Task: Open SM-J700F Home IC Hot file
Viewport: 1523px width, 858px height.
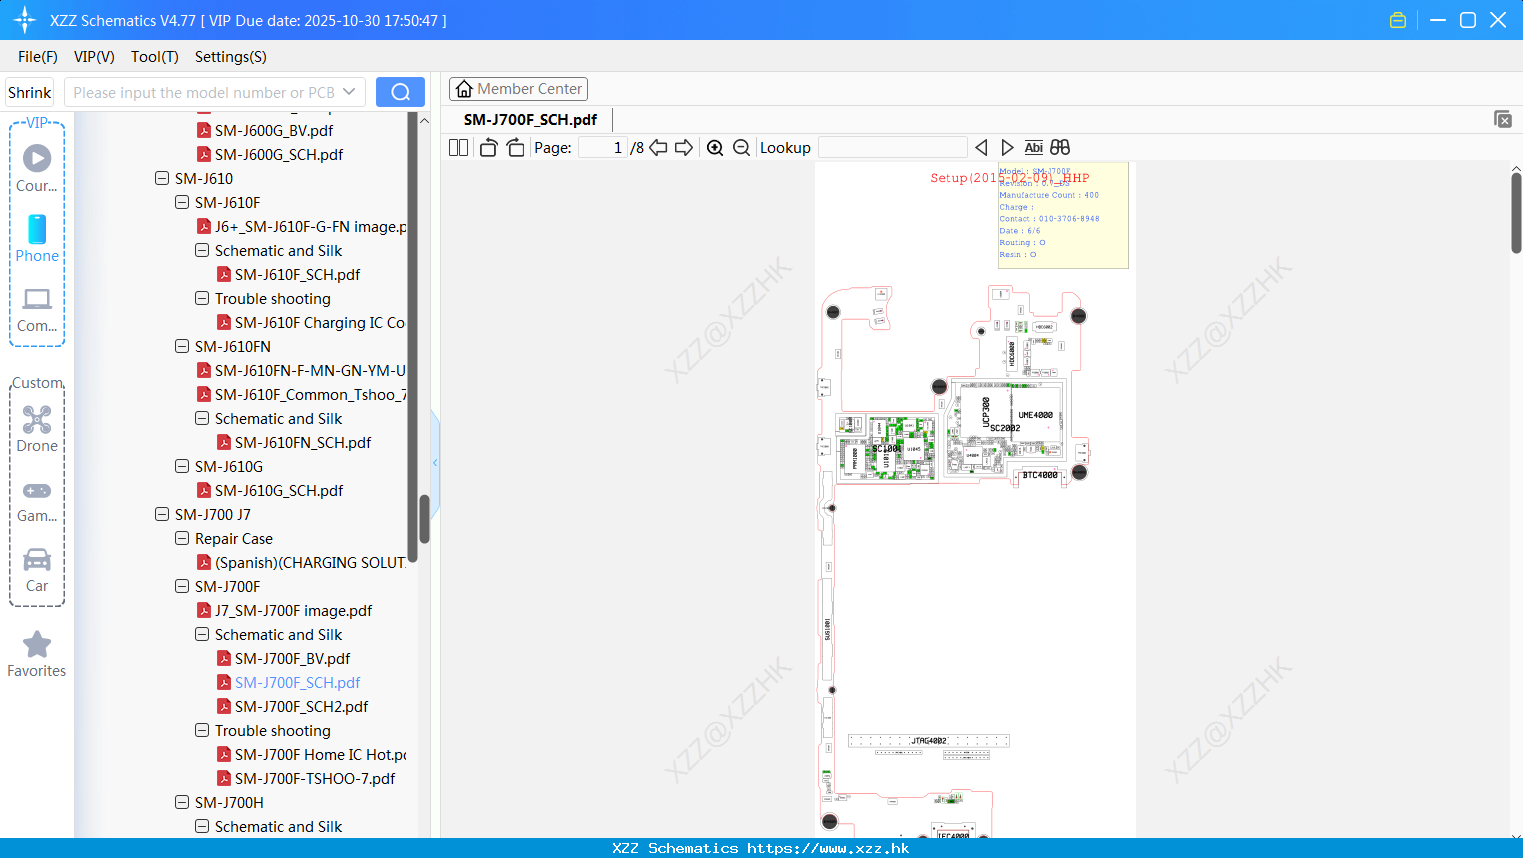Action: pyautogui.click(x=321, y=755)
